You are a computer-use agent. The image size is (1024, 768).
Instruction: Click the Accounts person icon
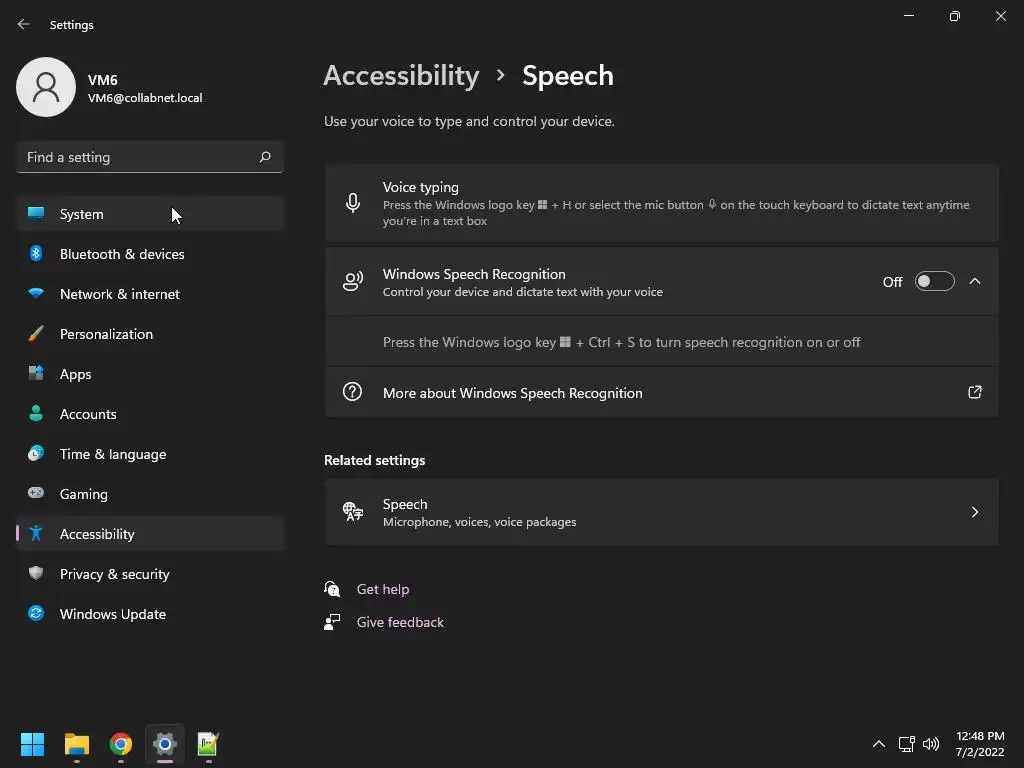point(36,413)
